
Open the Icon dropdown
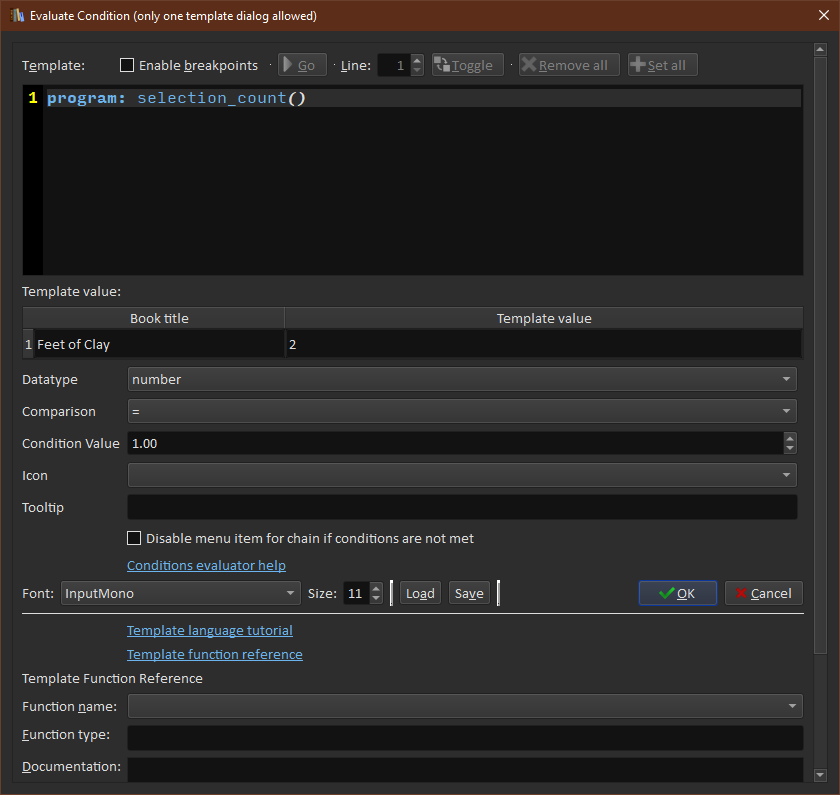pos(462,475)
